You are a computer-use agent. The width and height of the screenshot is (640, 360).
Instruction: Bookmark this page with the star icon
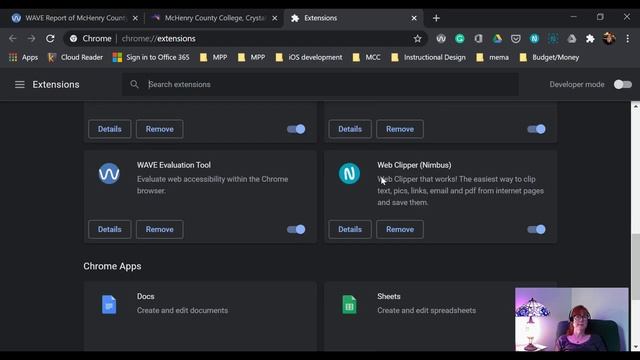tap(417, 39)
